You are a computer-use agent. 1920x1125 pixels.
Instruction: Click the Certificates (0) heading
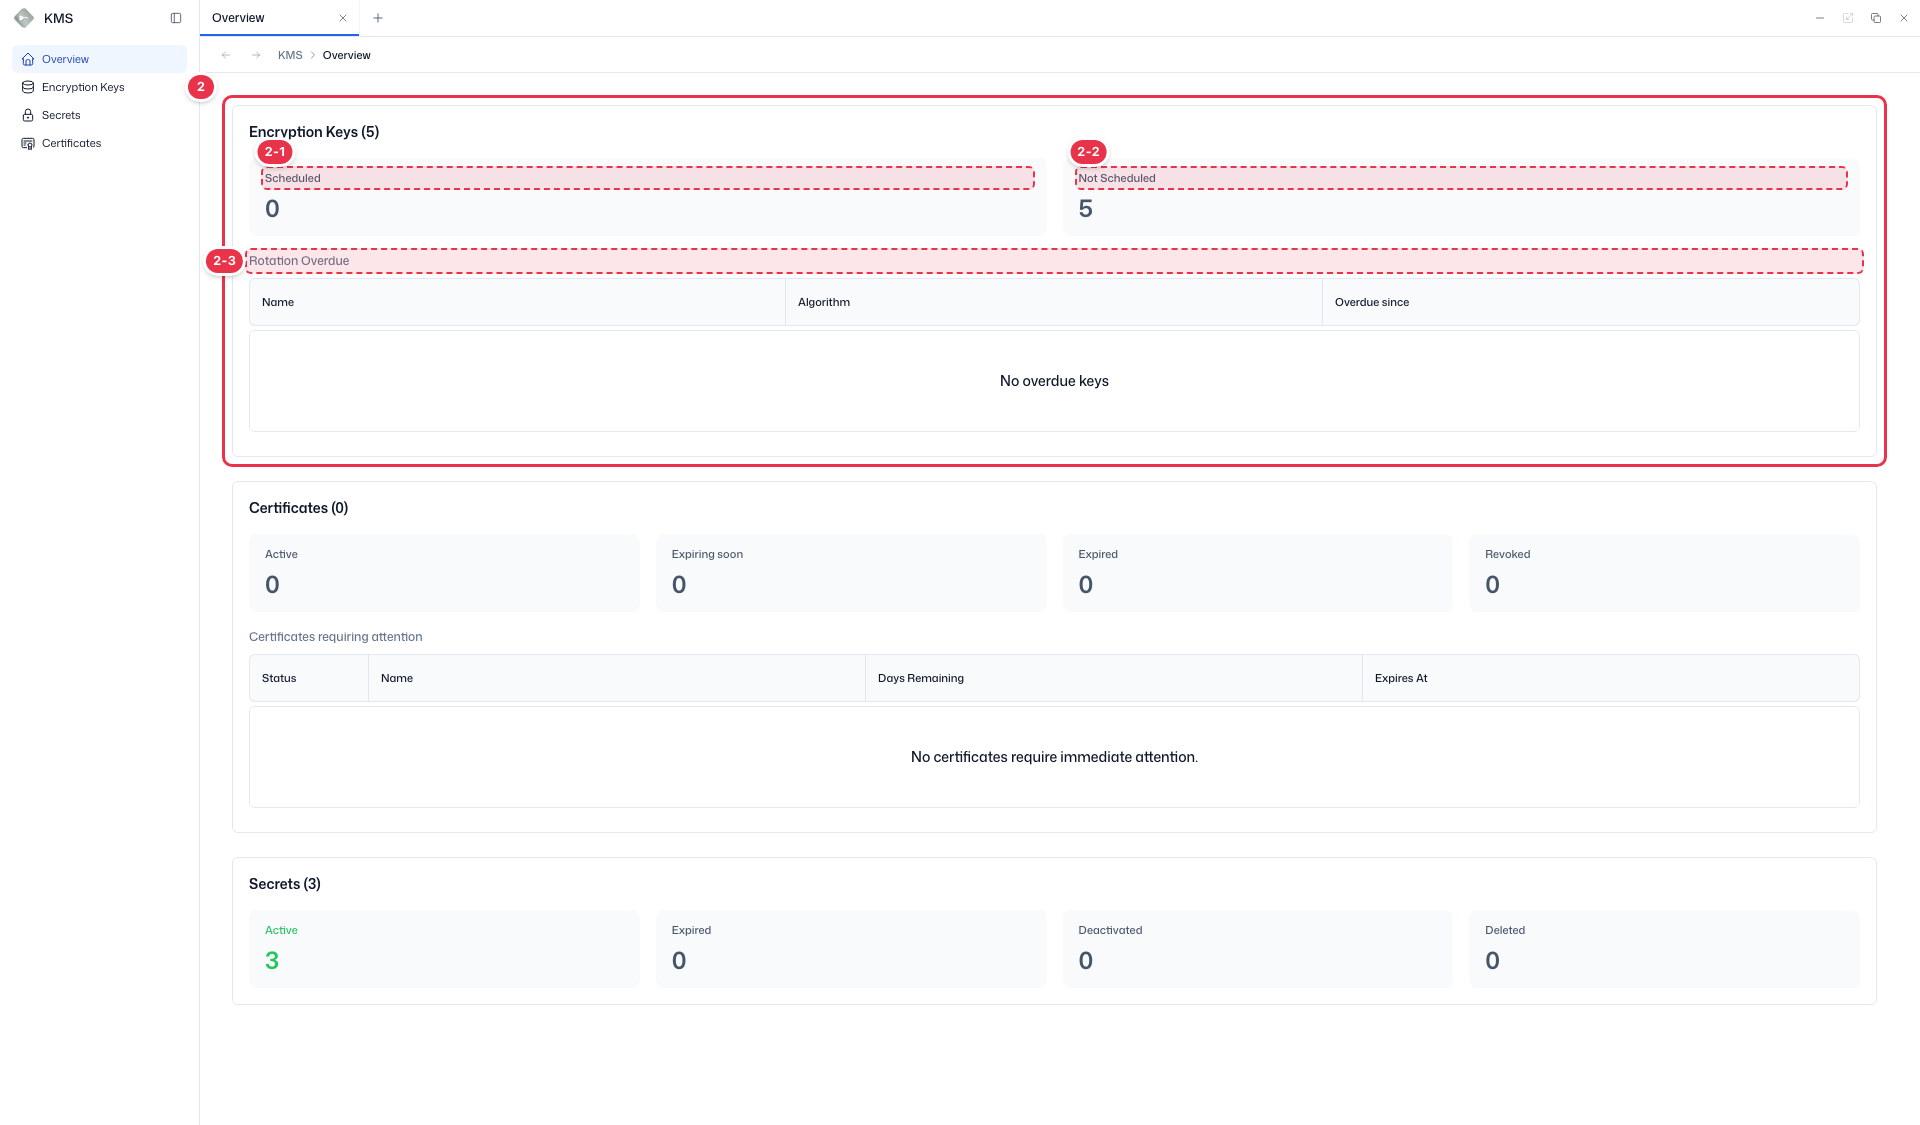tap(298, 508)
